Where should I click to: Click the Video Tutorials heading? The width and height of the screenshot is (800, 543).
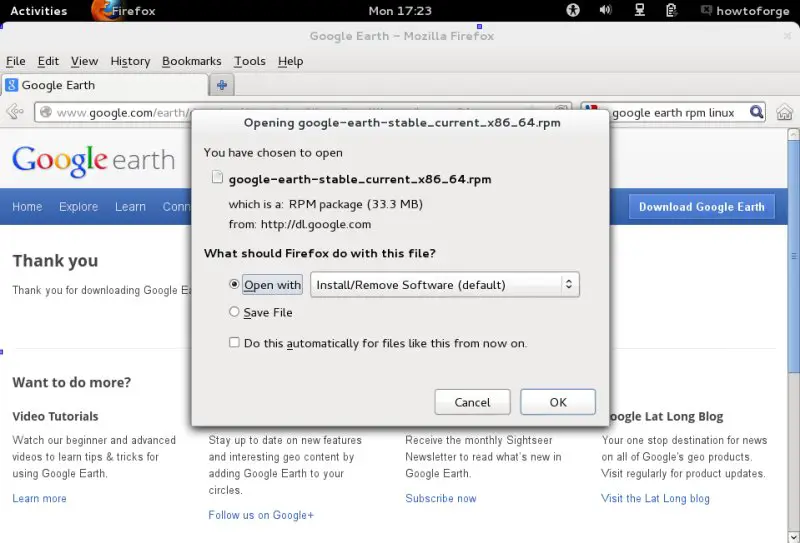point(55,416)
